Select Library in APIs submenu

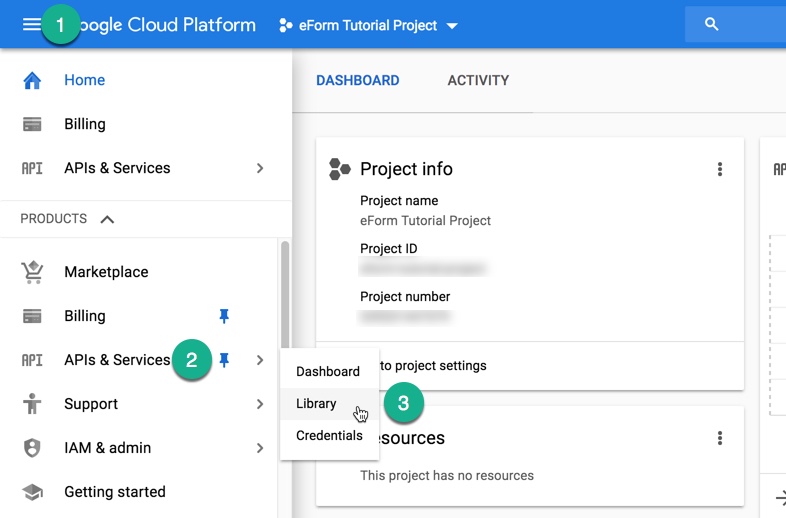[x=329, y=404]
